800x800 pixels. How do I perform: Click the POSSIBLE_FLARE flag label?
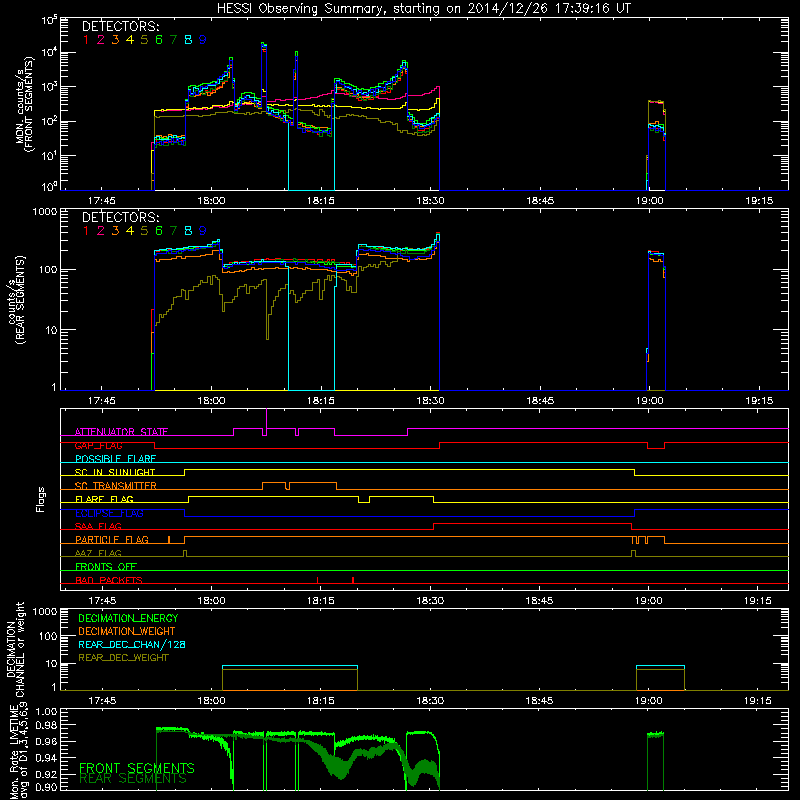115,459
